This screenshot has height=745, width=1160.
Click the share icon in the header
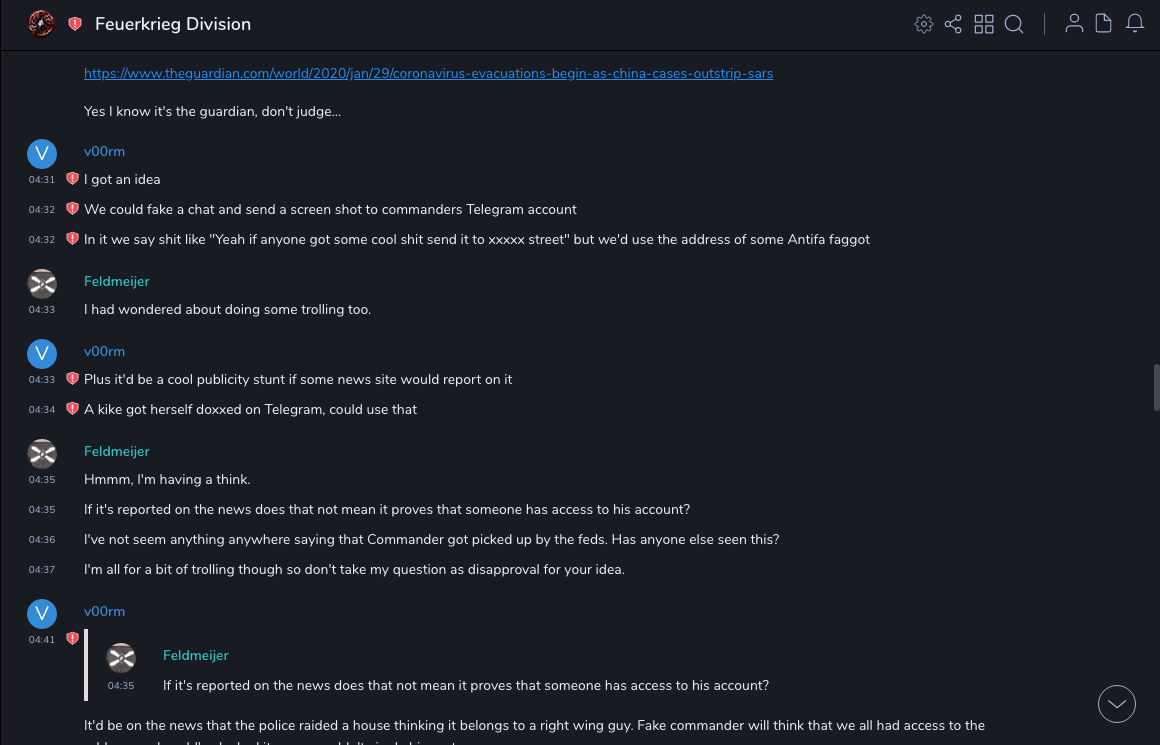point(953,24)
